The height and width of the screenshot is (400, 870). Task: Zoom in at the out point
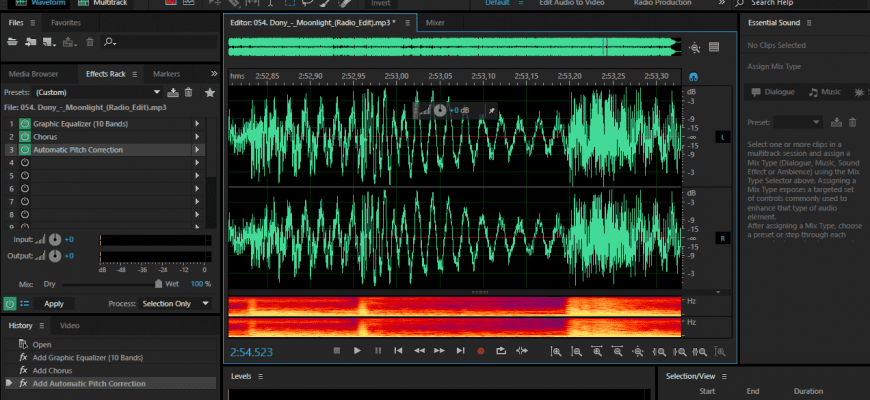click(679, 351)
